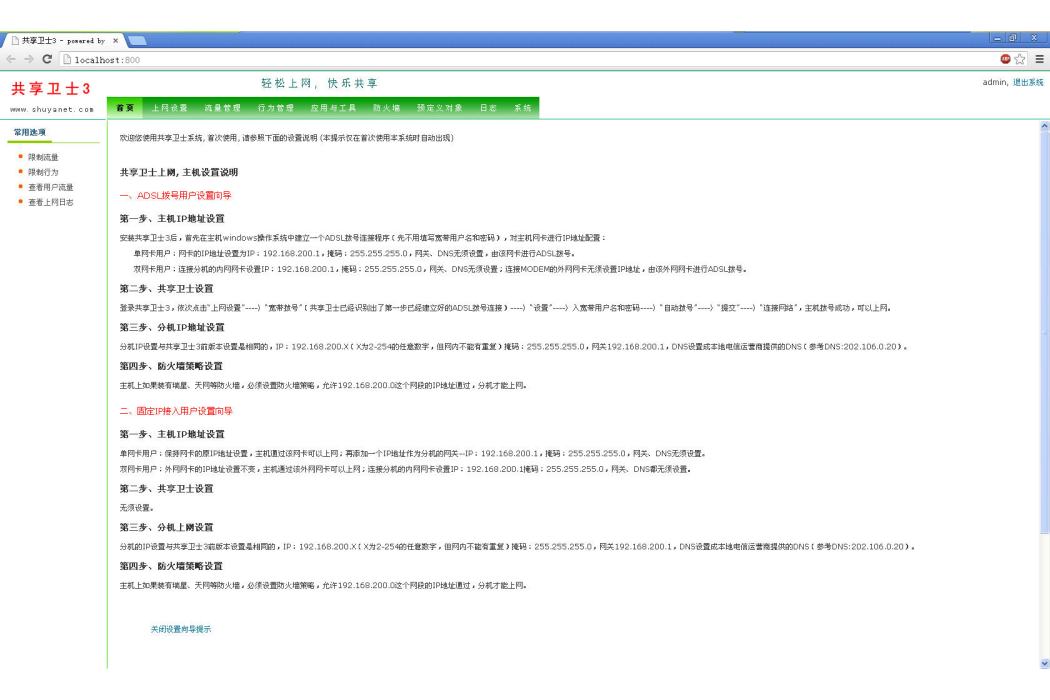1050x700 pixels.
Task: Click the 退出系统 logout link
Action: coord(1028,82)
